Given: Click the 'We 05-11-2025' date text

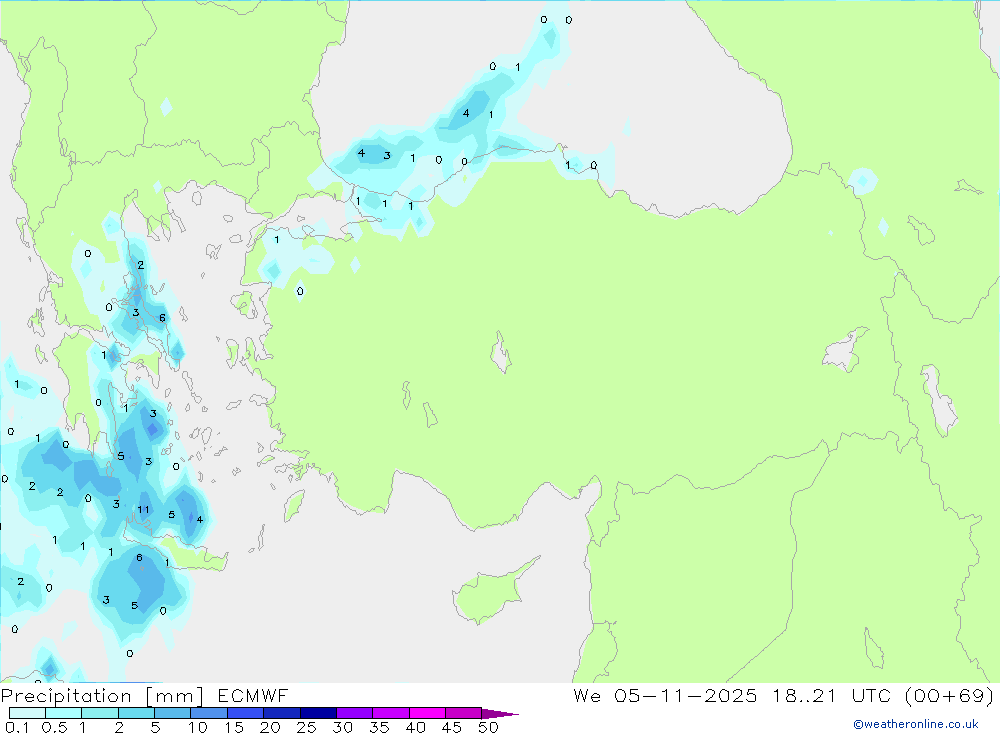Looking at the screenshot, I should coord(665,696).
